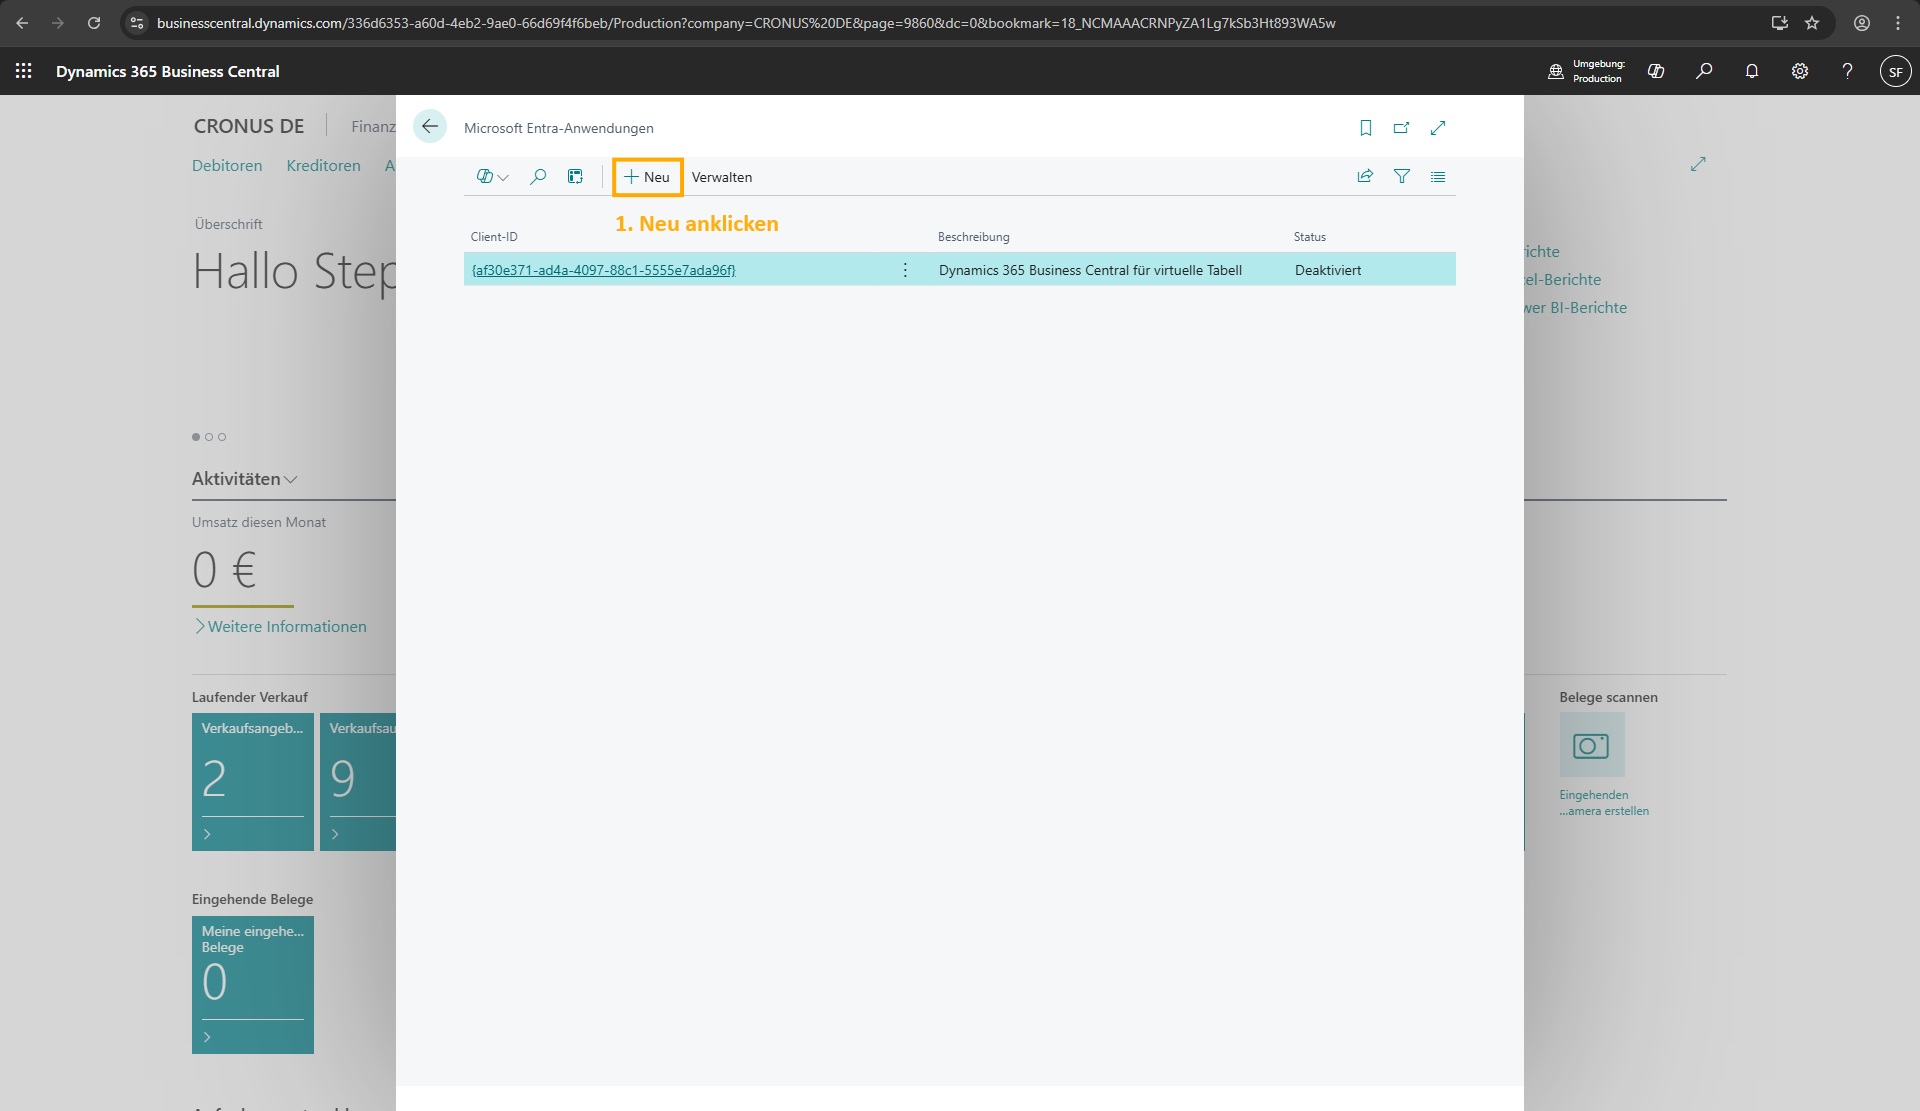Click the camera icon under Belege scannen
The height and width of the screenshot is (1111, 1920).
click(x=1592, y=745)
